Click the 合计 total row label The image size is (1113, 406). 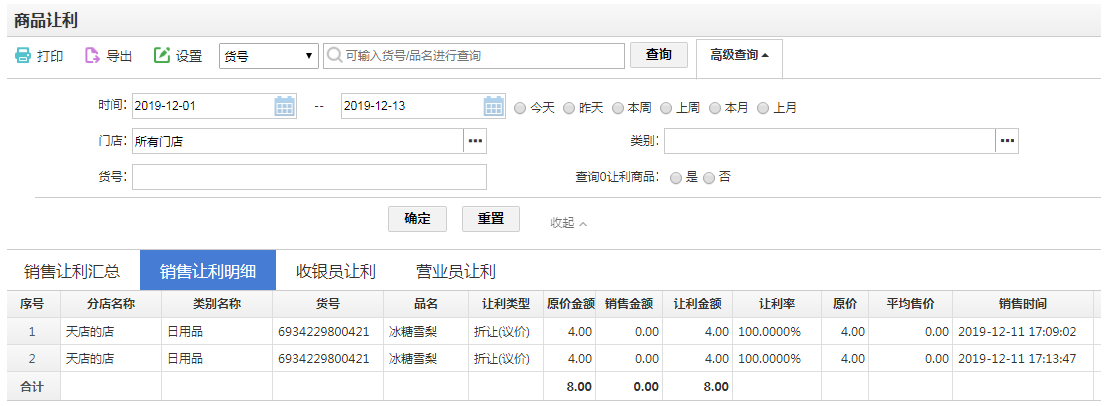[x=31, y=387]
